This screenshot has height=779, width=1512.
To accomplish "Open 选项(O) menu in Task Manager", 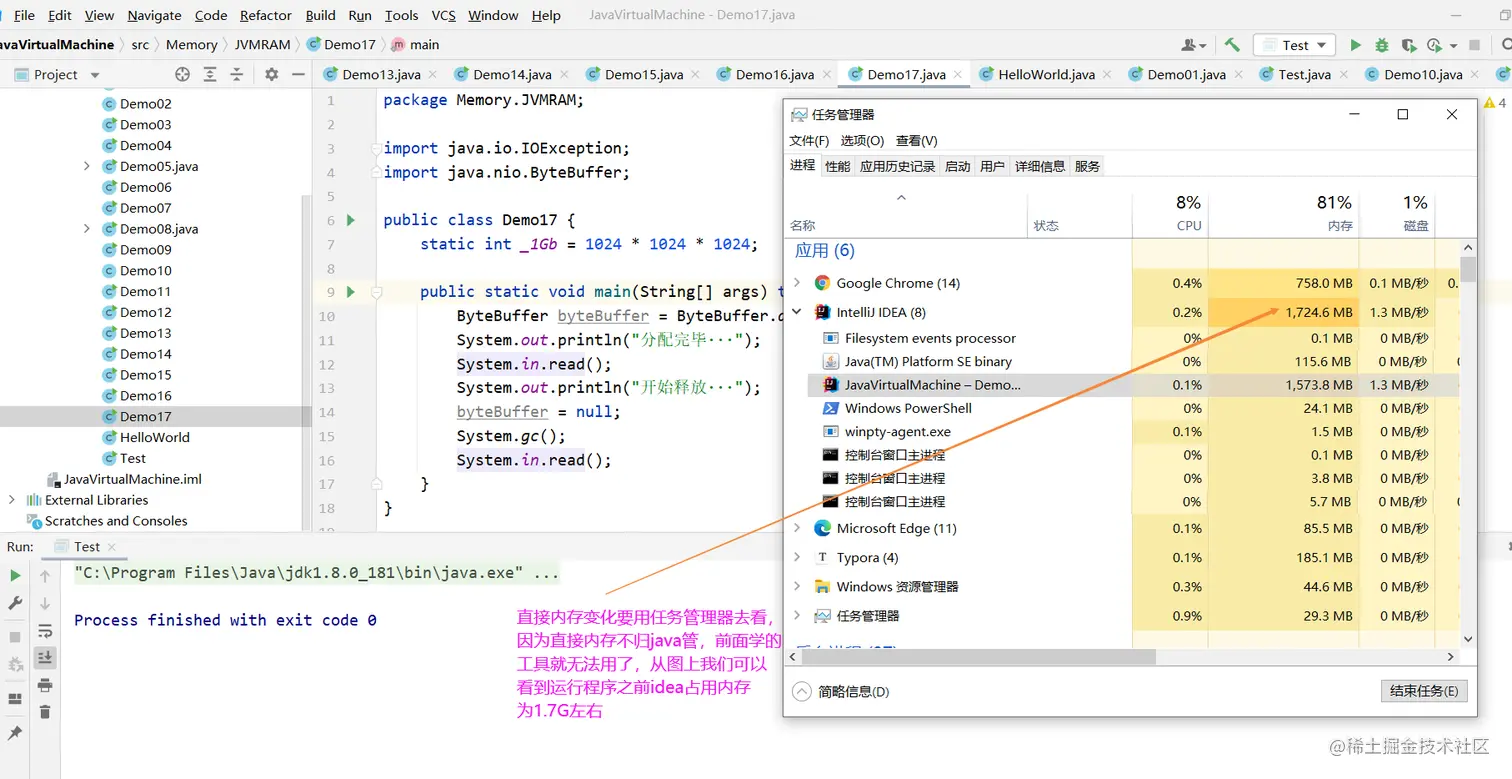I will pyautogui.click(x=862, y=141).
